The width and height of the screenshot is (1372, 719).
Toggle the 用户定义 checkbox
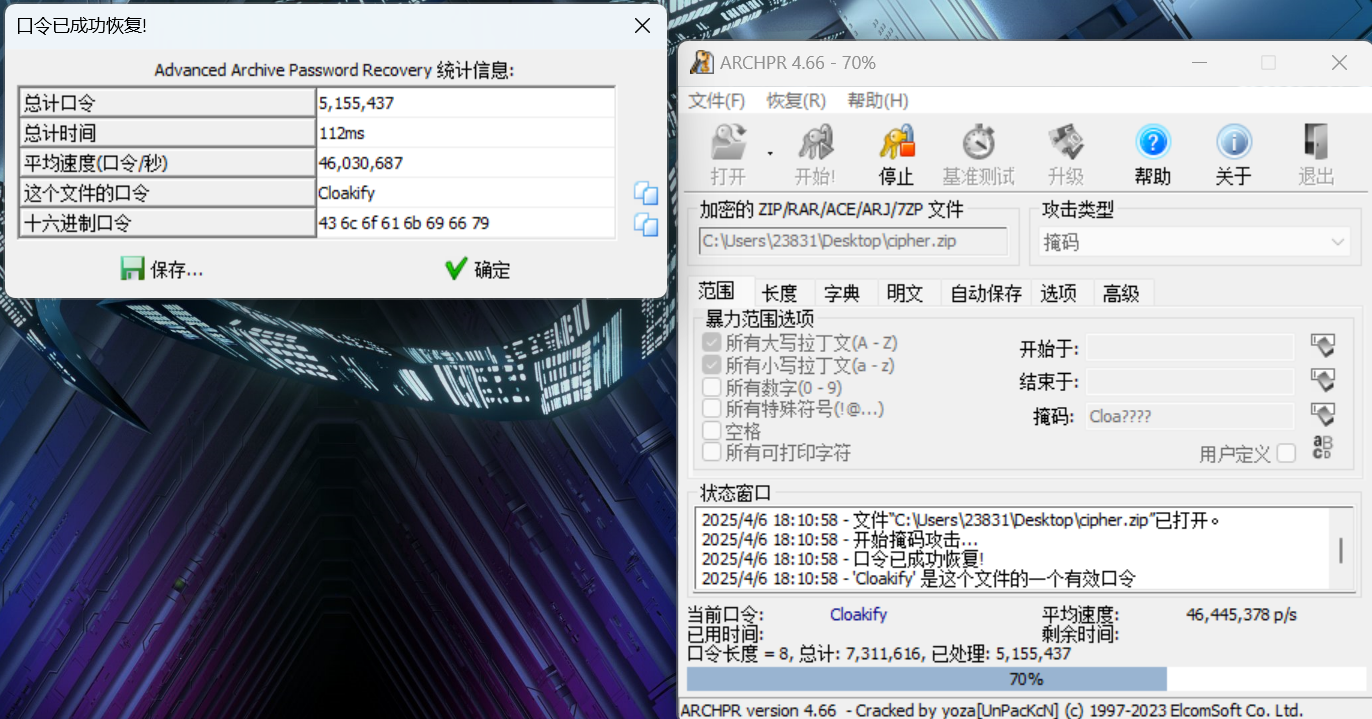(1286, 454)
